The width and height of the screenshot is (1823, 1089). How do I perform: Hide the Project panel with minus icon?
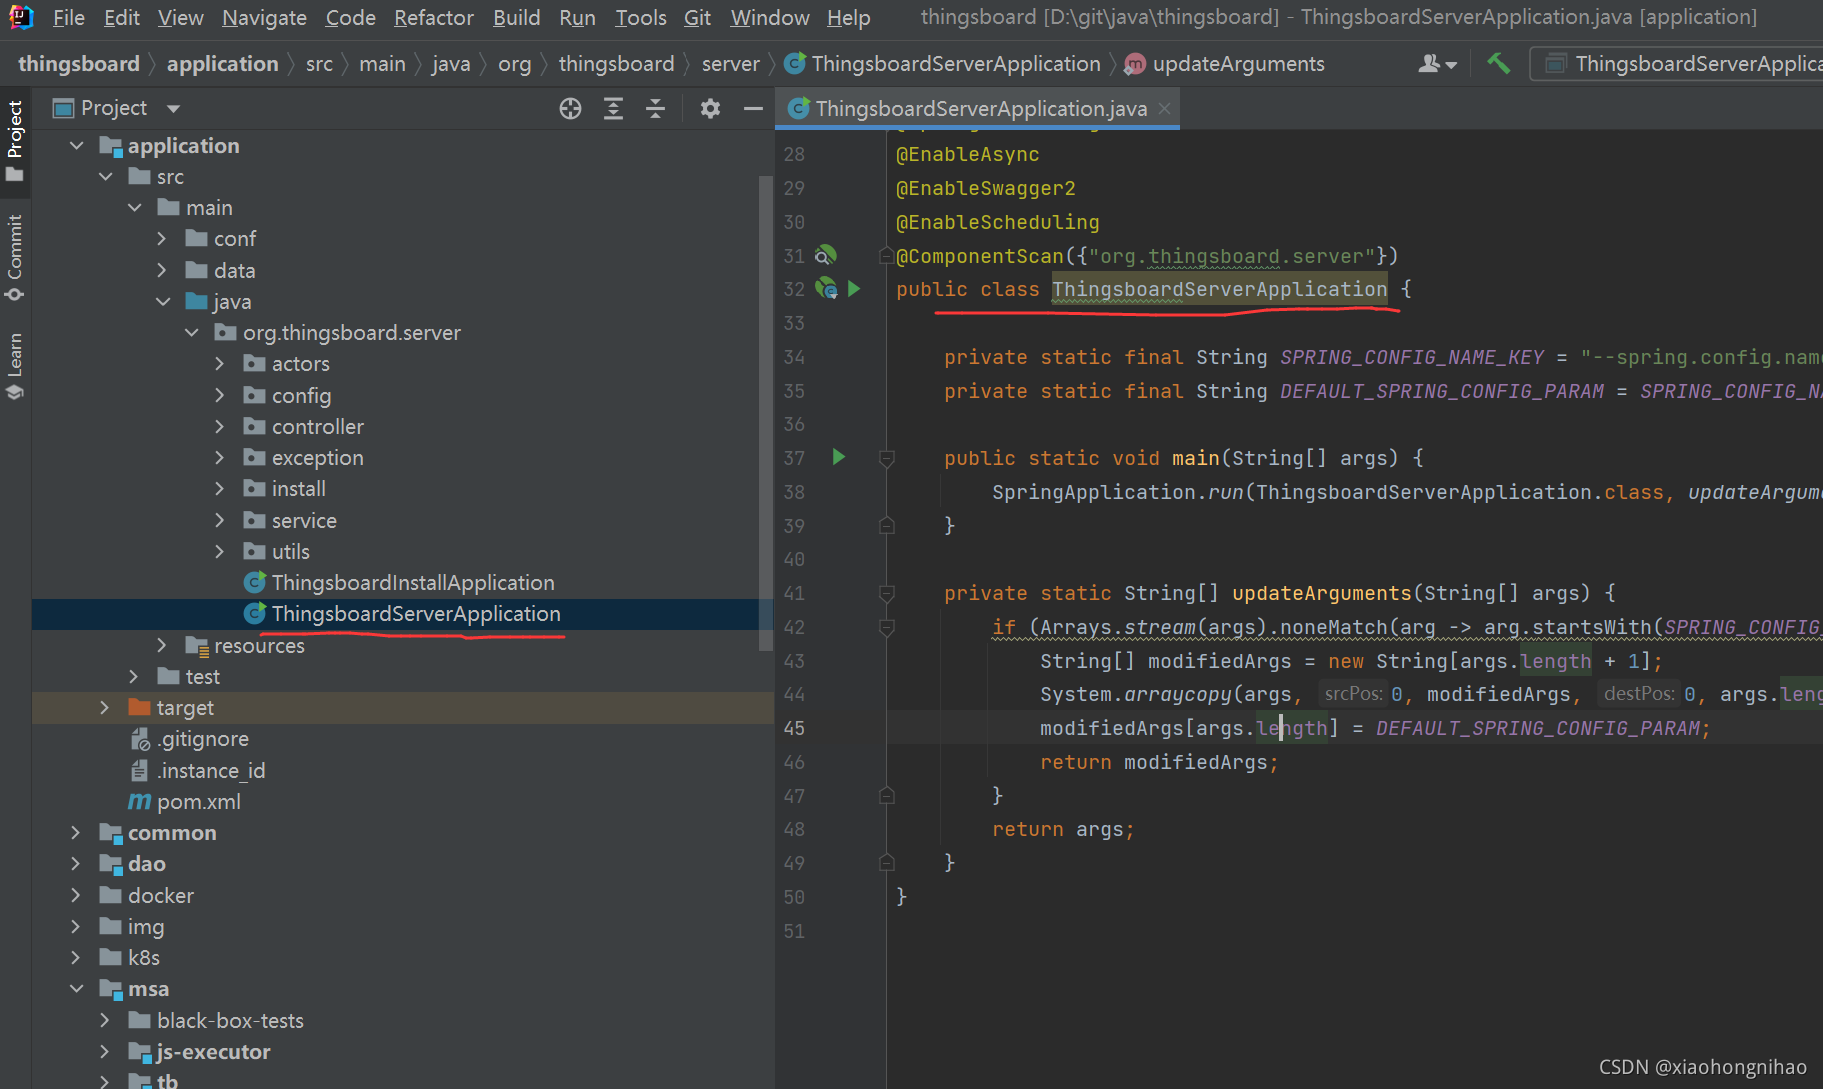[754, 109]
